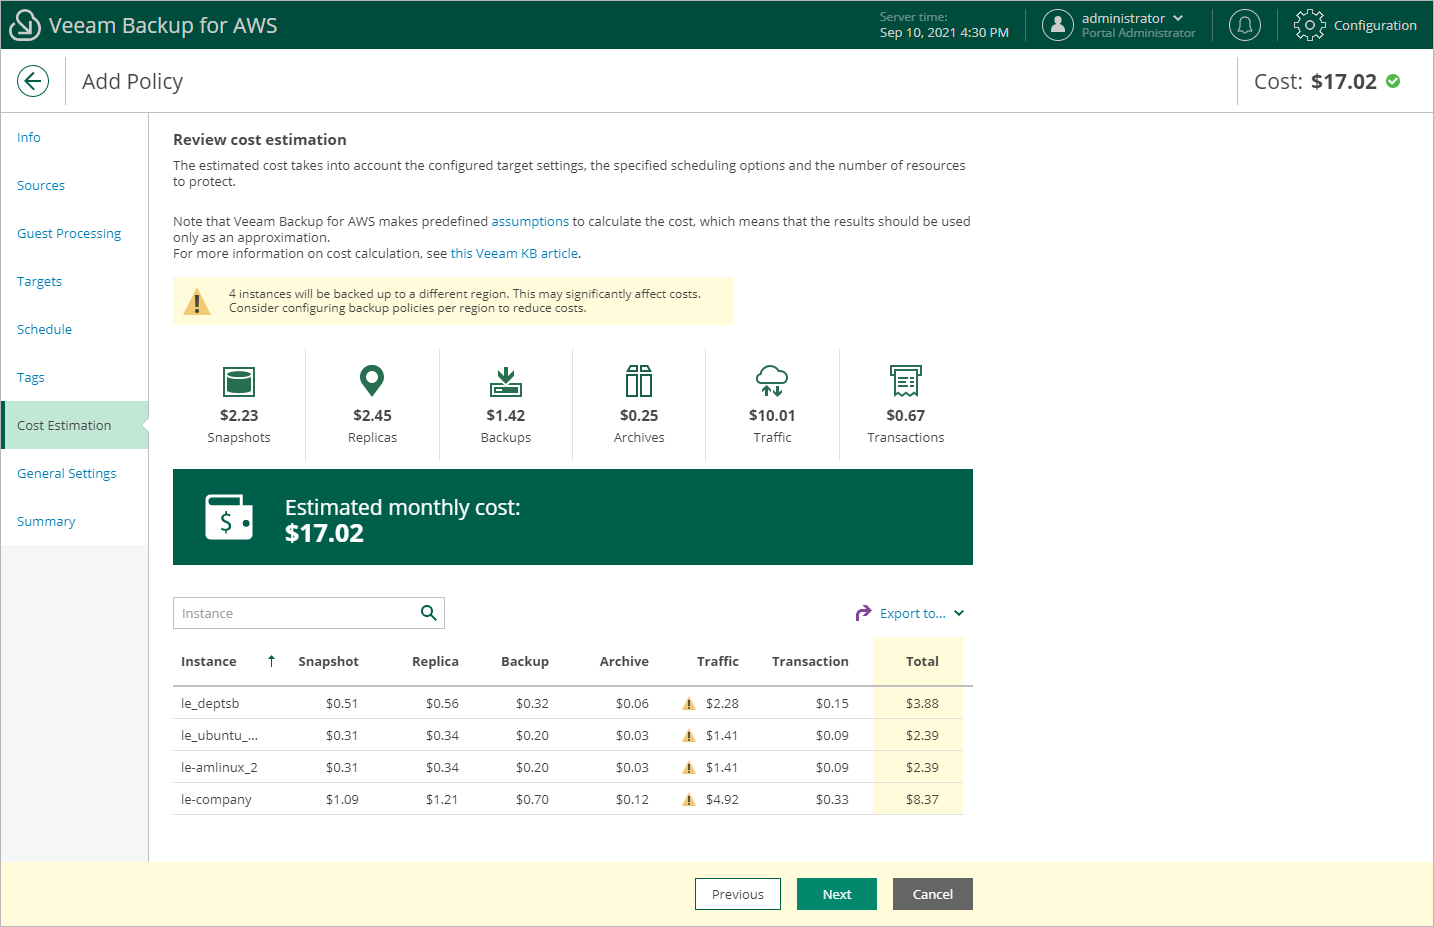Cancel the Add Policy wizard
Image resolution: width=1434 pixels, height=927 pixels.
tap(933, 894)
